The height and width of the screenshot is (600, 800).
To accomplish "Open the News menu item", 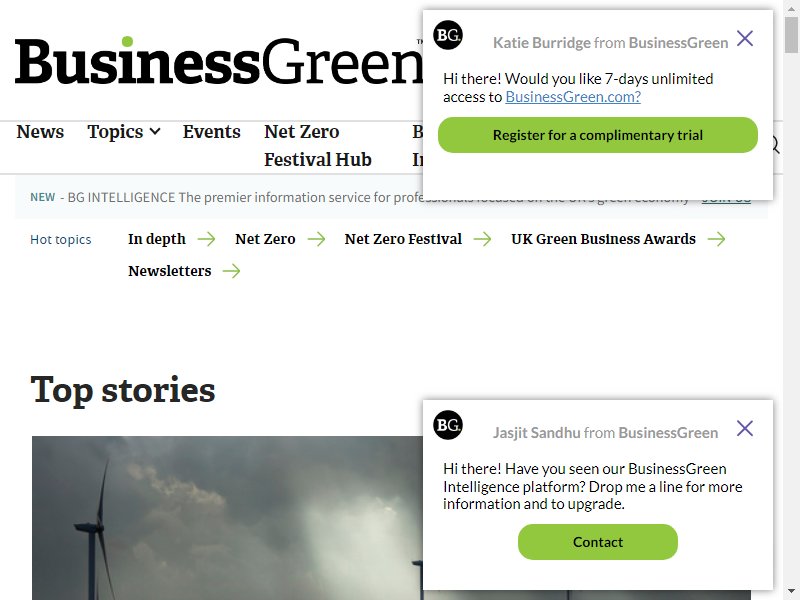I will pyautogui.click(x=40, y=132).
